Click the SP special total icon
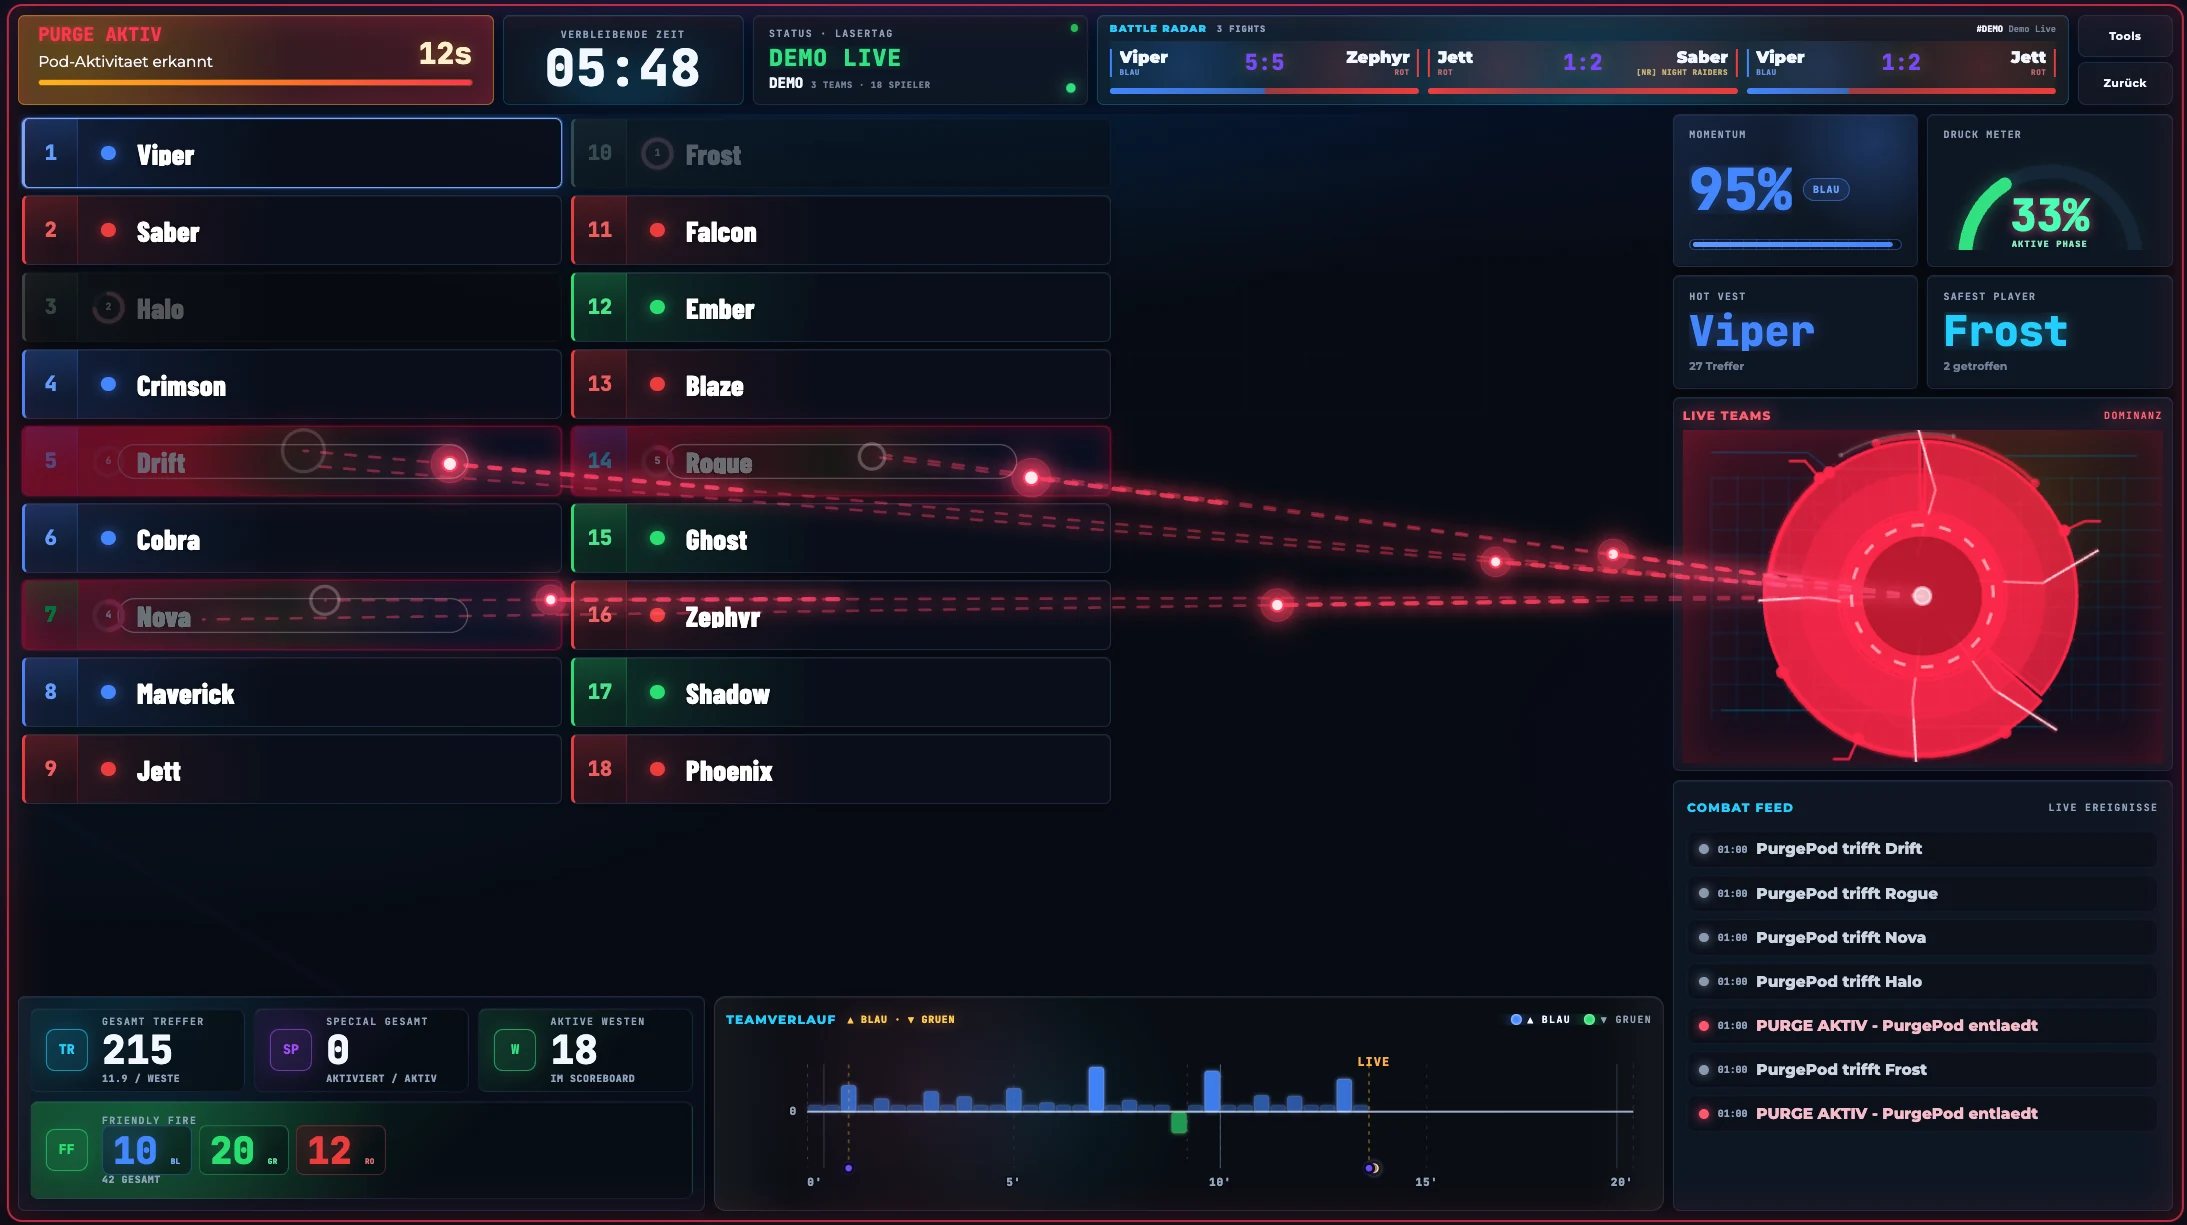Image resolution: width=2187 pixels, height=1225 pixels. point(290,1050)
